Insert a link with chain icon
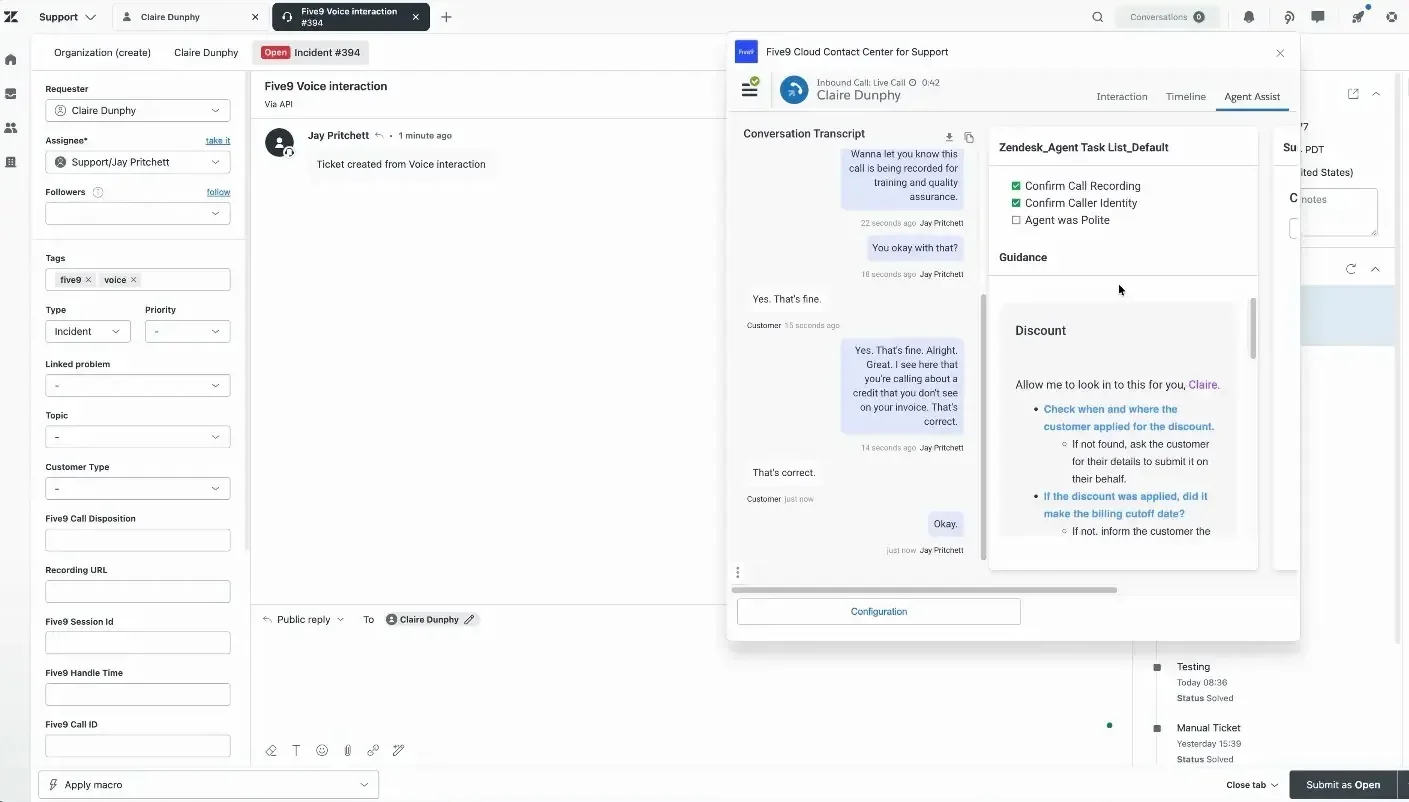The height and width of the screenshot is (802, 1409). [x=373, y=750]
